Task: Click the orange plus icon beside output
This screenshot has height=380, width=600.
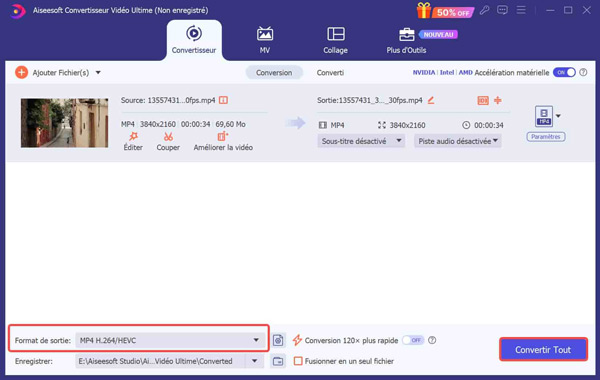Action: click(x=498, y=100)
